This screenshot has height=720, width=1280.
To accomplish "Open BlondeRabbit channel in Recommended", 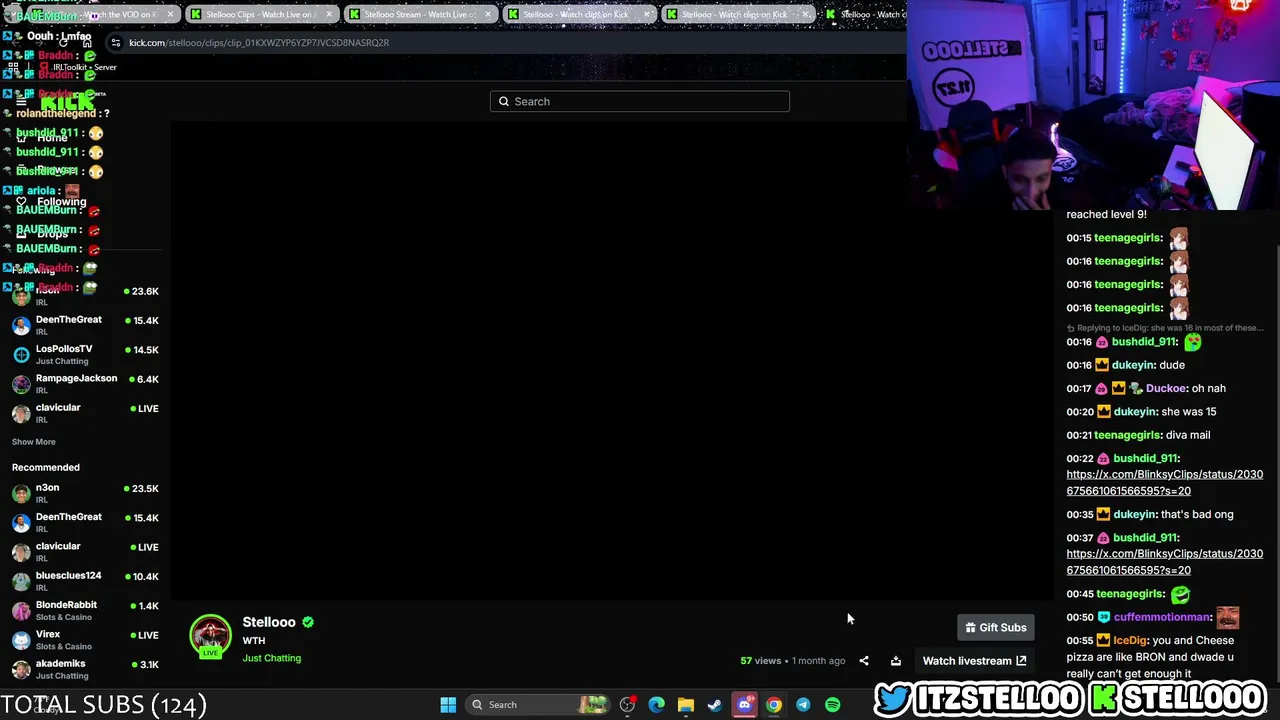I will [85, 610].
